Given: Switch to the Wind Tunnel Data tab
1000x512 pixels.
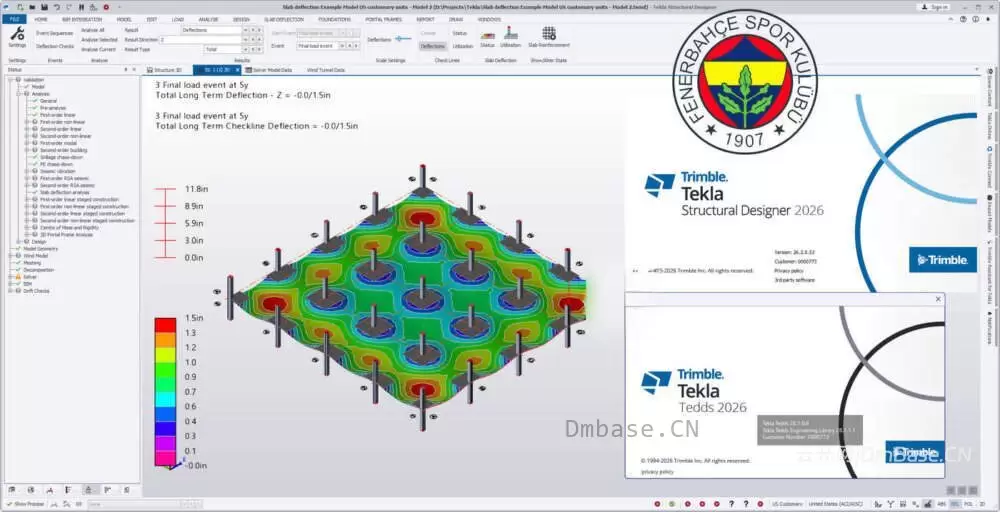Looking at the screenshot, I should pos(327,69).
